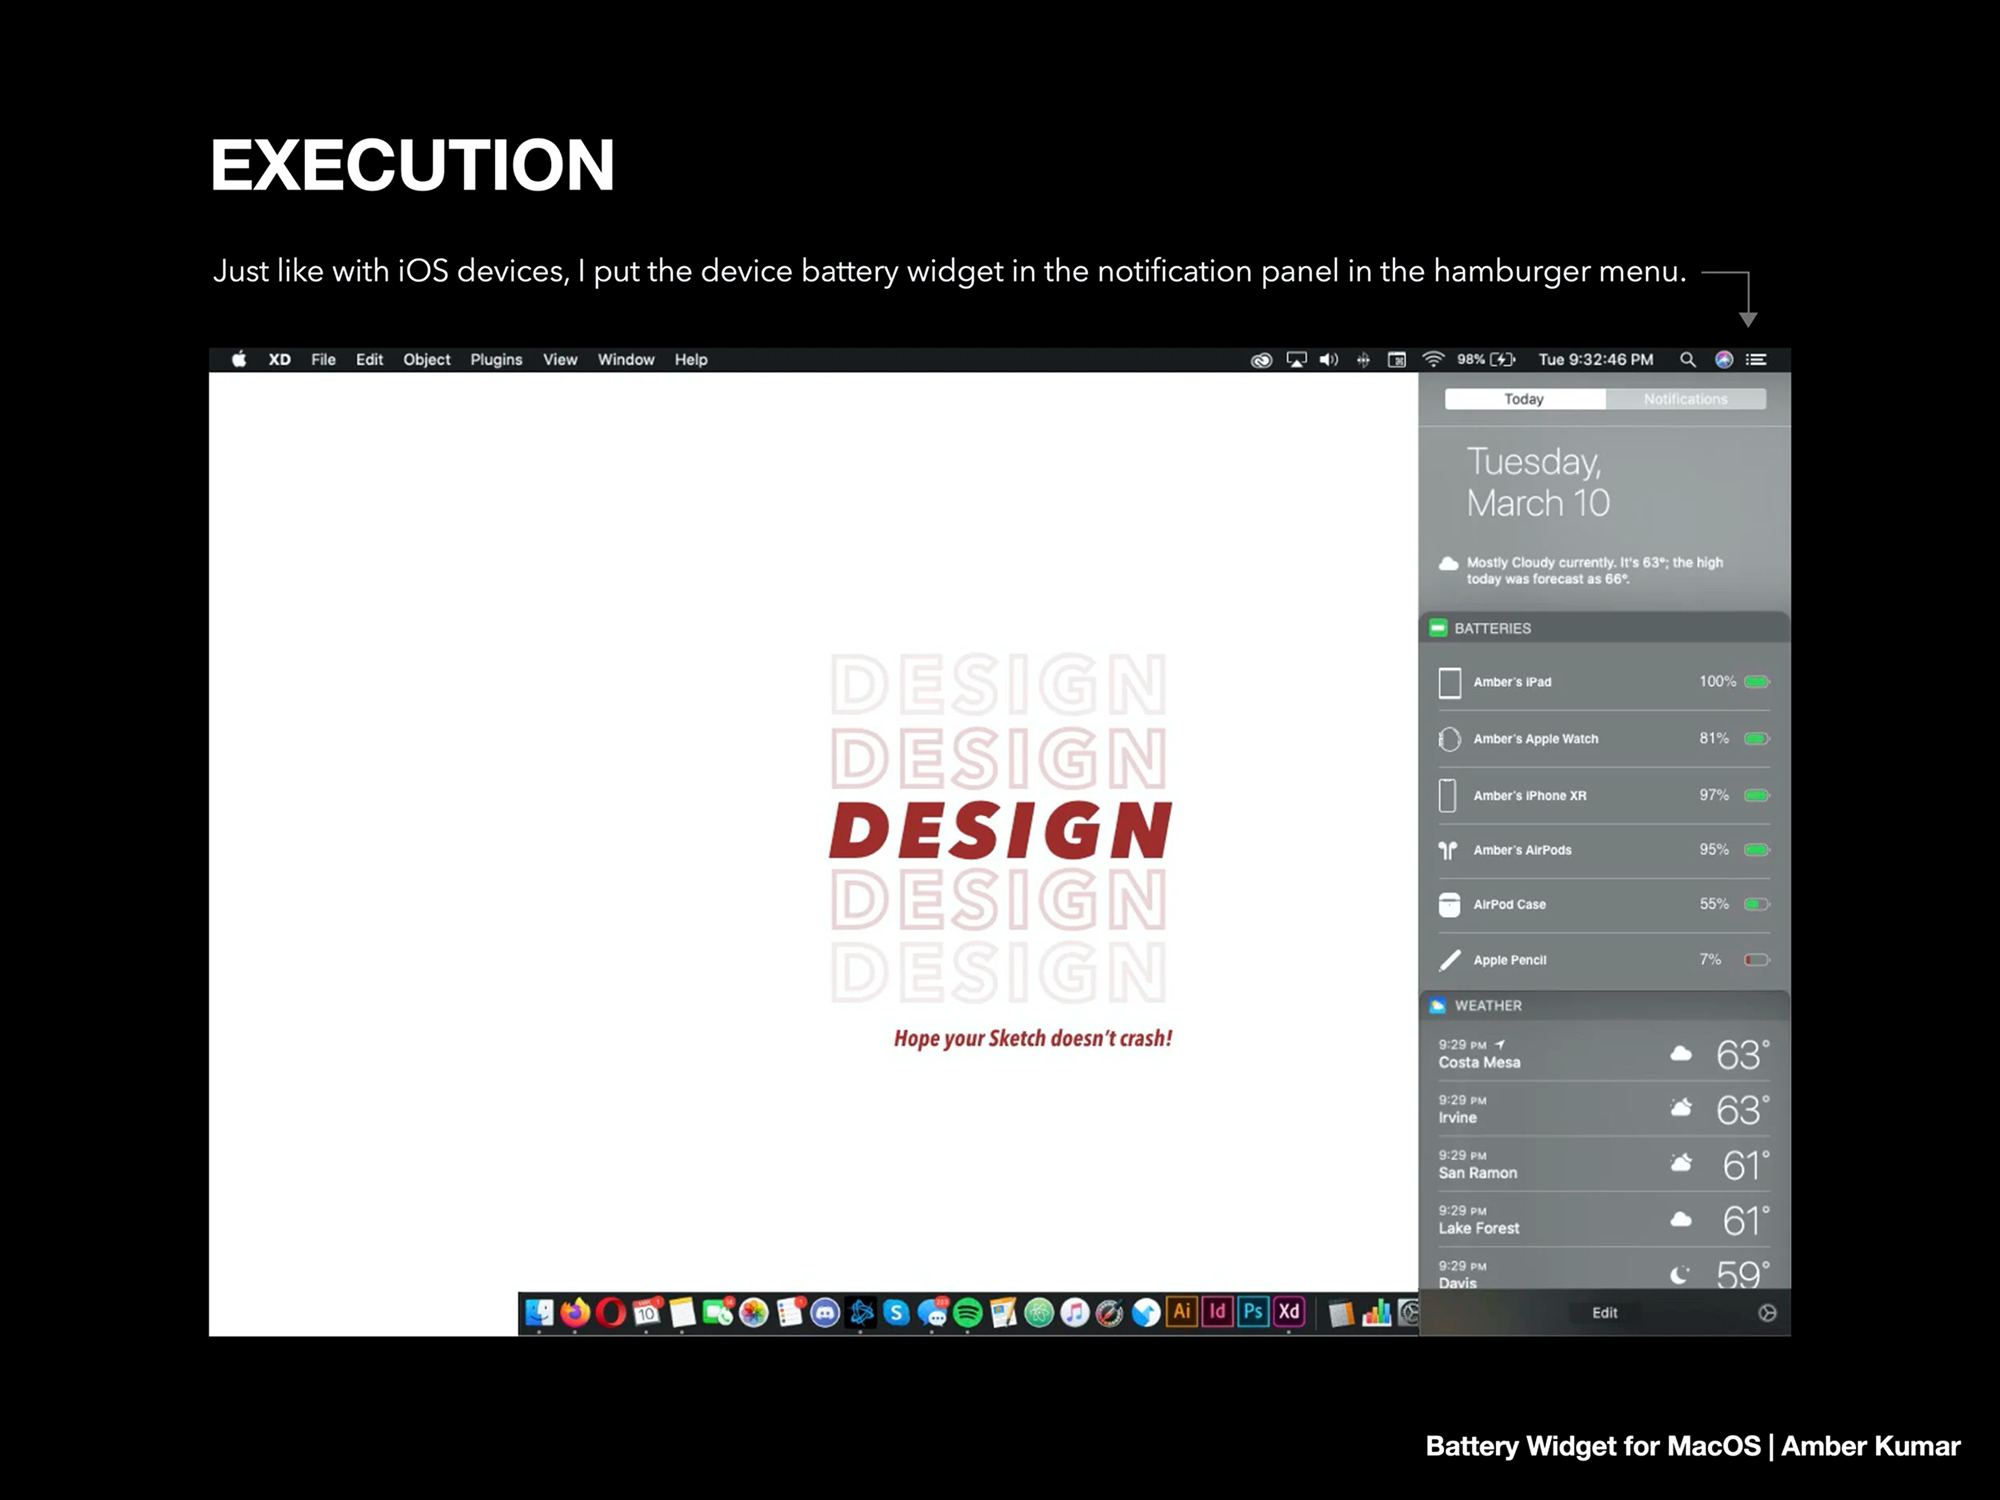Click the Apple menu logo
The image size is (2000, 1500).
(239, 360)
